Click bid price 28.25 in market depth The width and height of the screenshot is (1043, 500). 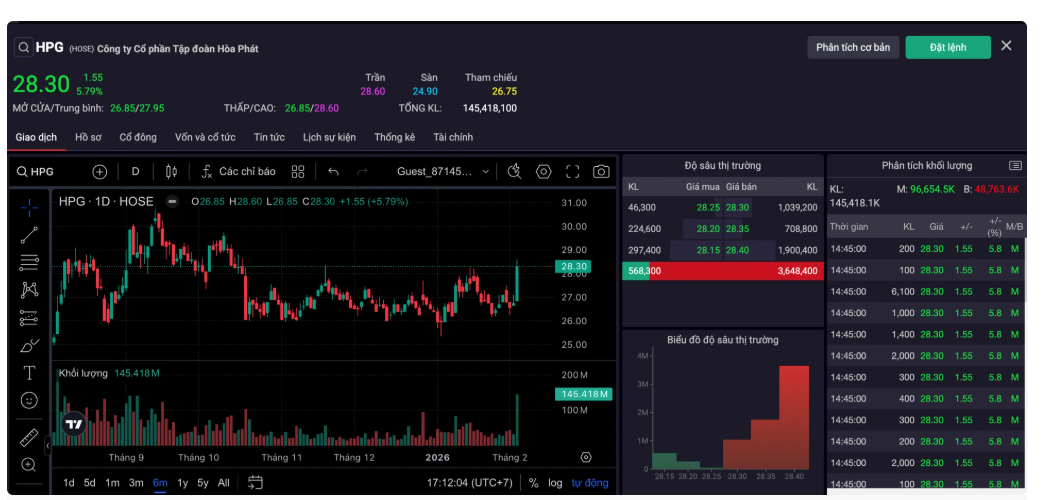point(708,207)
